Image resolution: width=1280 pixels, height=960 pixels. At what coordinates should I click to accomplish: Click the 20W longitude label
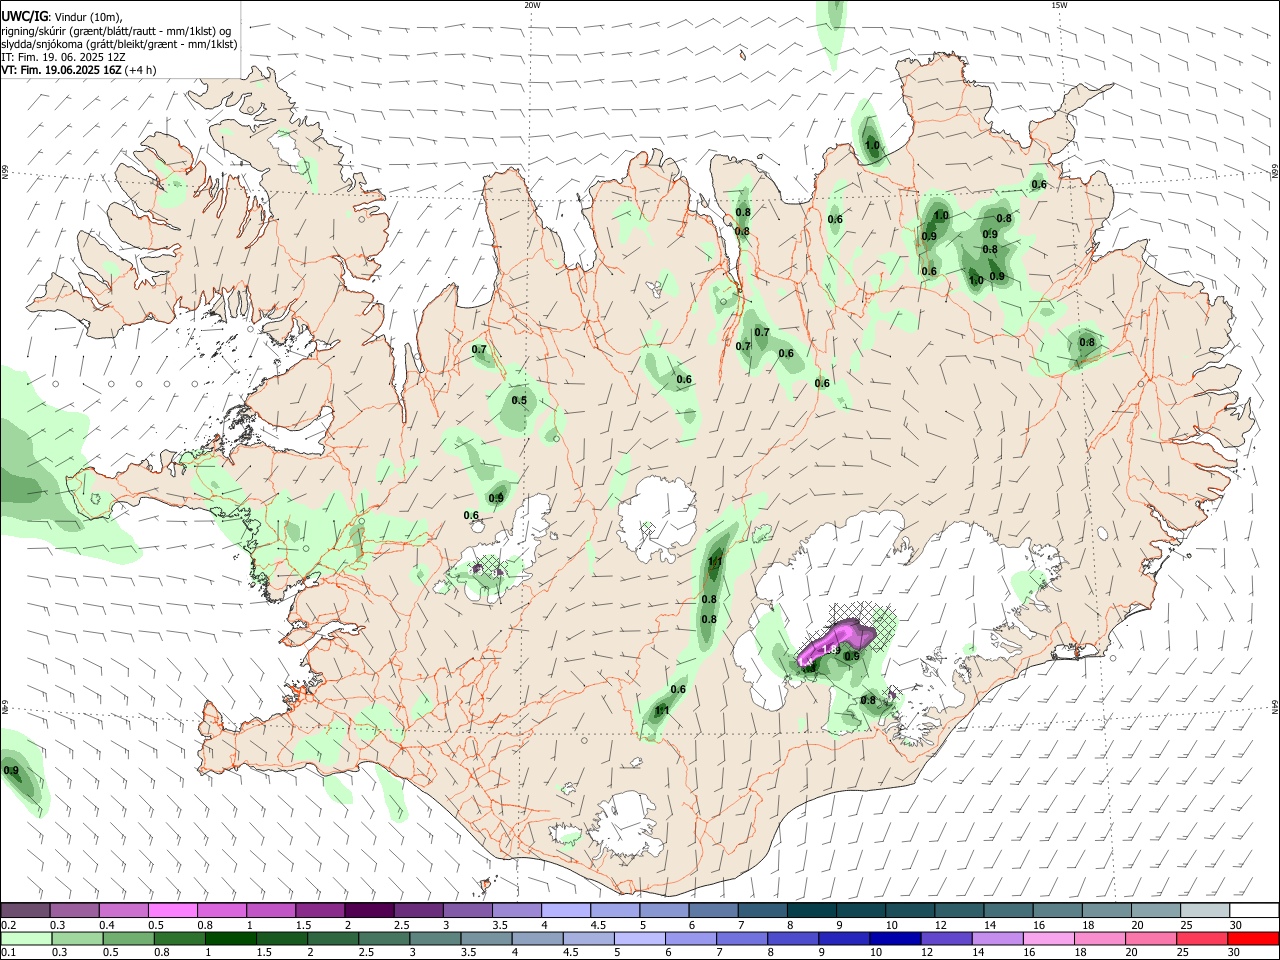coord(532,5)
